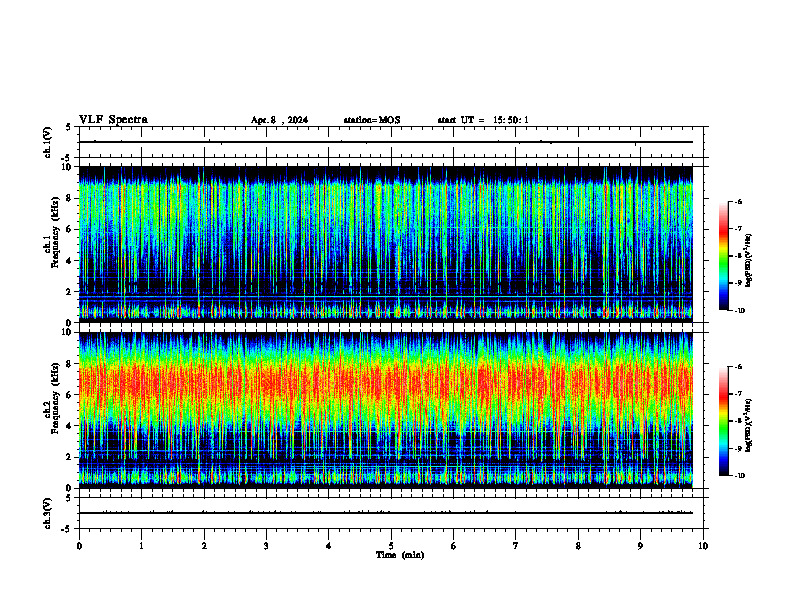Click the "-8" label on the upper colorbar

(738, 256)
